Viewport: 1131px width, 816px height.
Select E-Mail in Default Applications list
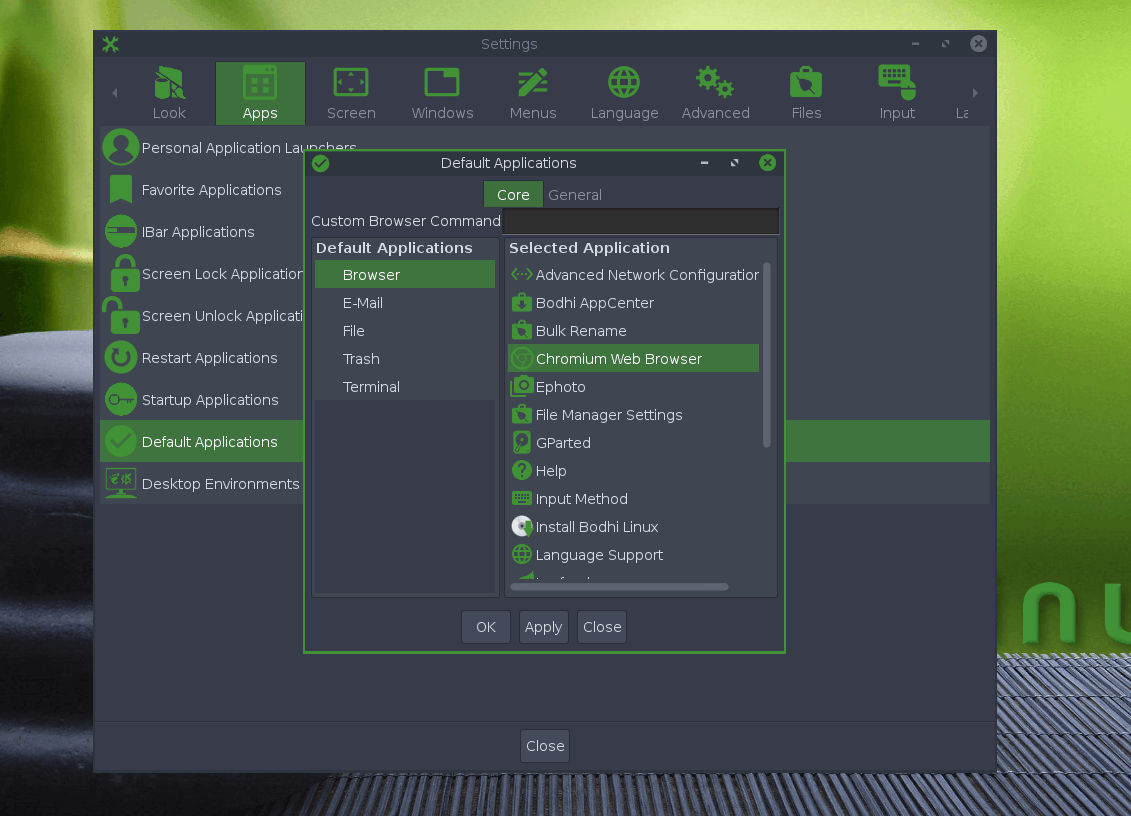tap(363, 303)
